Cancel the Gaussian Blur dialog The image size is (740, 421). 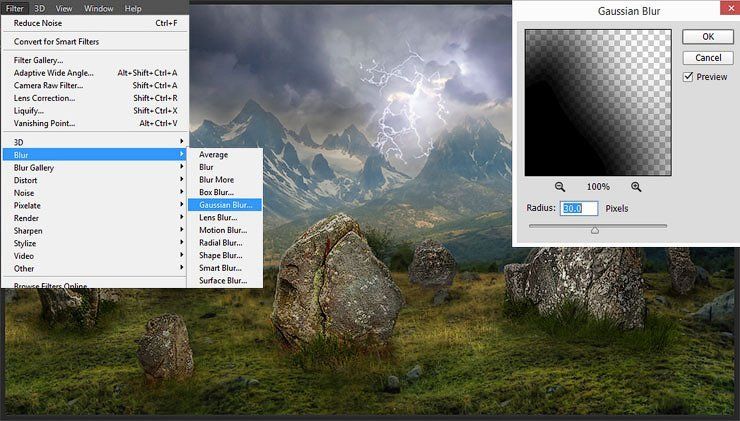(x=708, y=58)
